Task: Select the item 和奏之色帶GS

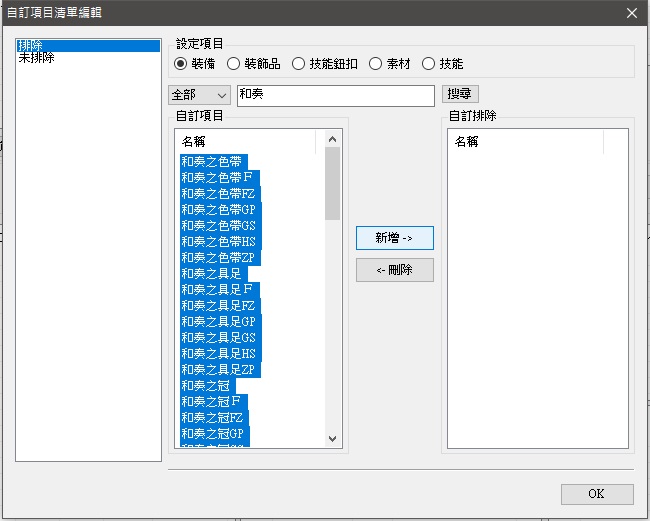Action: click(x=221, y=226)
